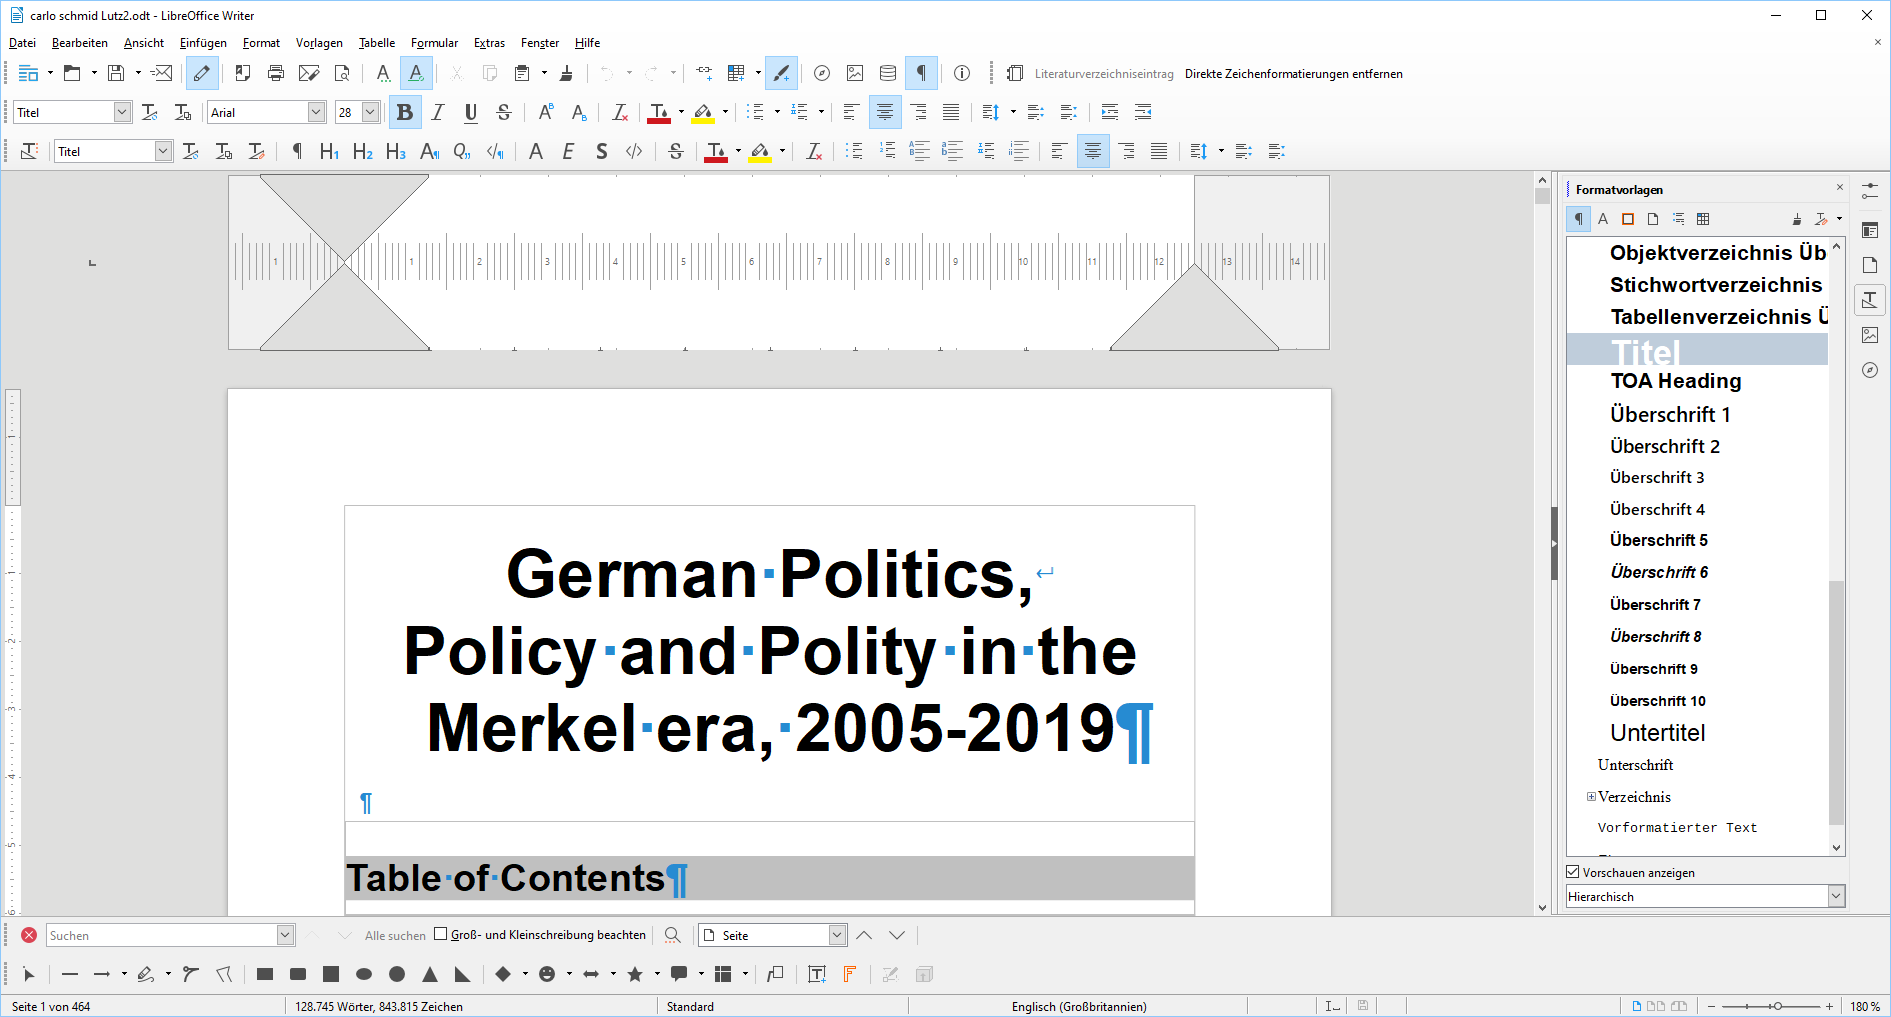Image resolution: width=1891 pixels, height=1017 pixels.
Task: Open the Datei menu
Action: [22, 43]
